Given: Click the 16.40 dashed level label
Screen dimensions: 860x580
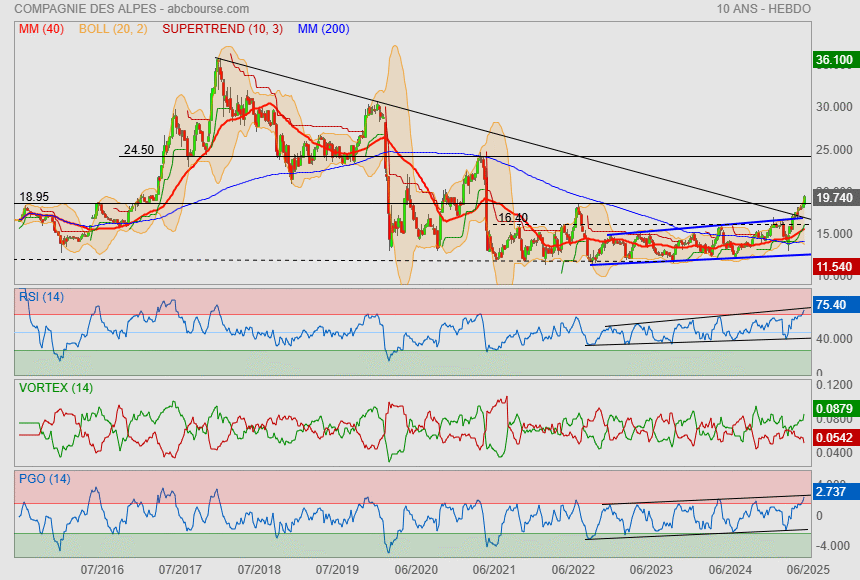Looking at the screenshot, I should (x=513, y=218).
